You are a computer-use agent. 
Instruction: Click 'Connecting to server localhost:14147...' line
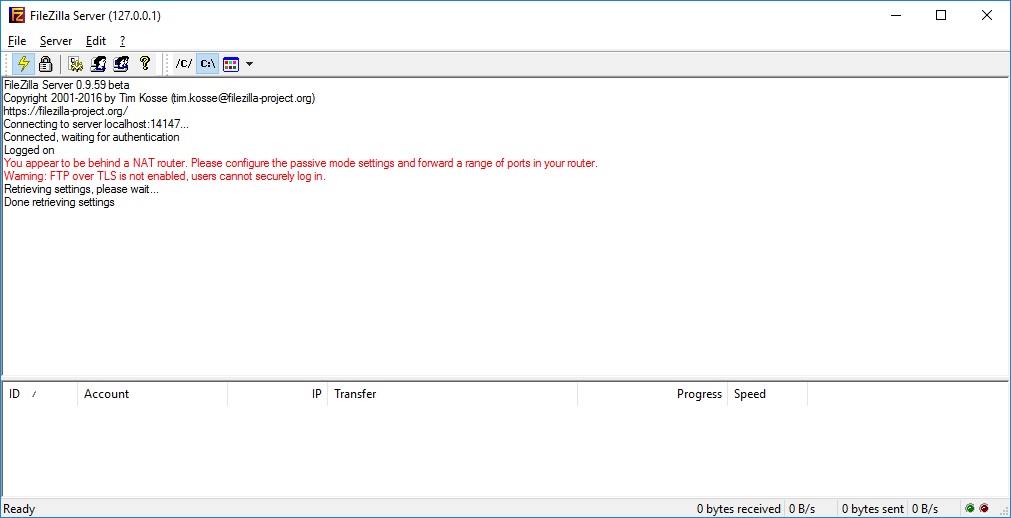[96, 124]
